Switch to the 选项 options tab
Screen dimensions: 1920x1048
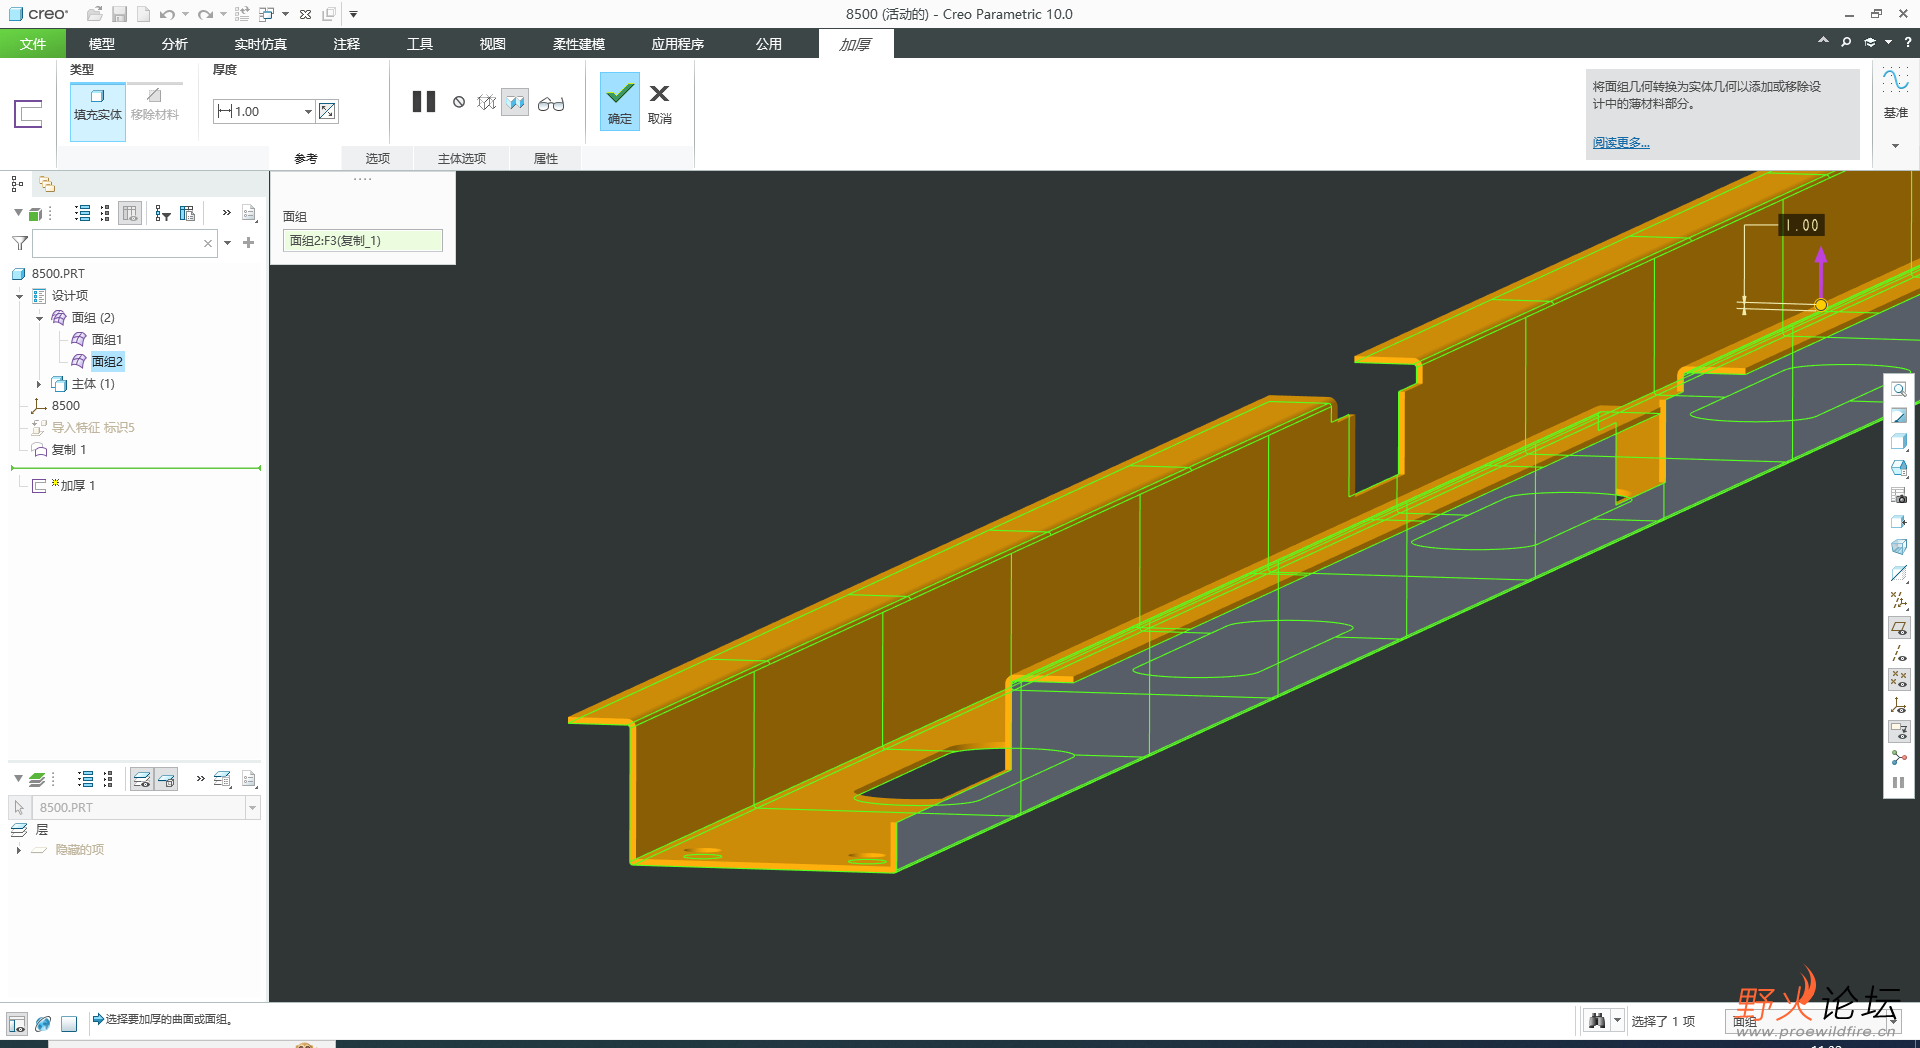coord(377,159)
